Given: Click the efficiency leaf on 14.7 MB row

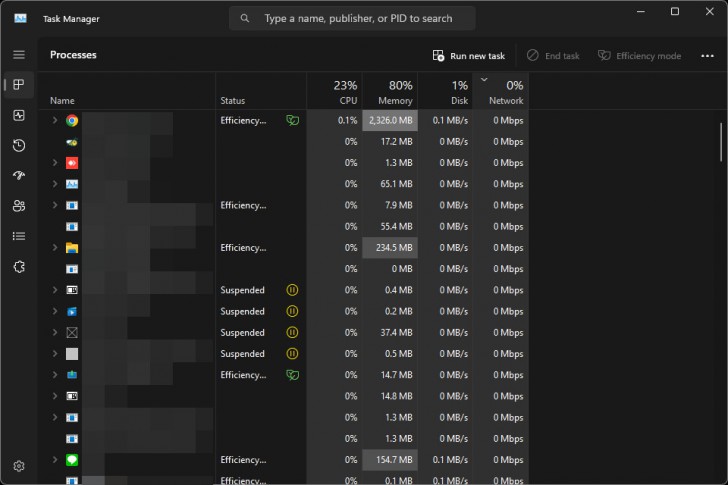Looking at the screenshot, I should [x=292, y=375].
